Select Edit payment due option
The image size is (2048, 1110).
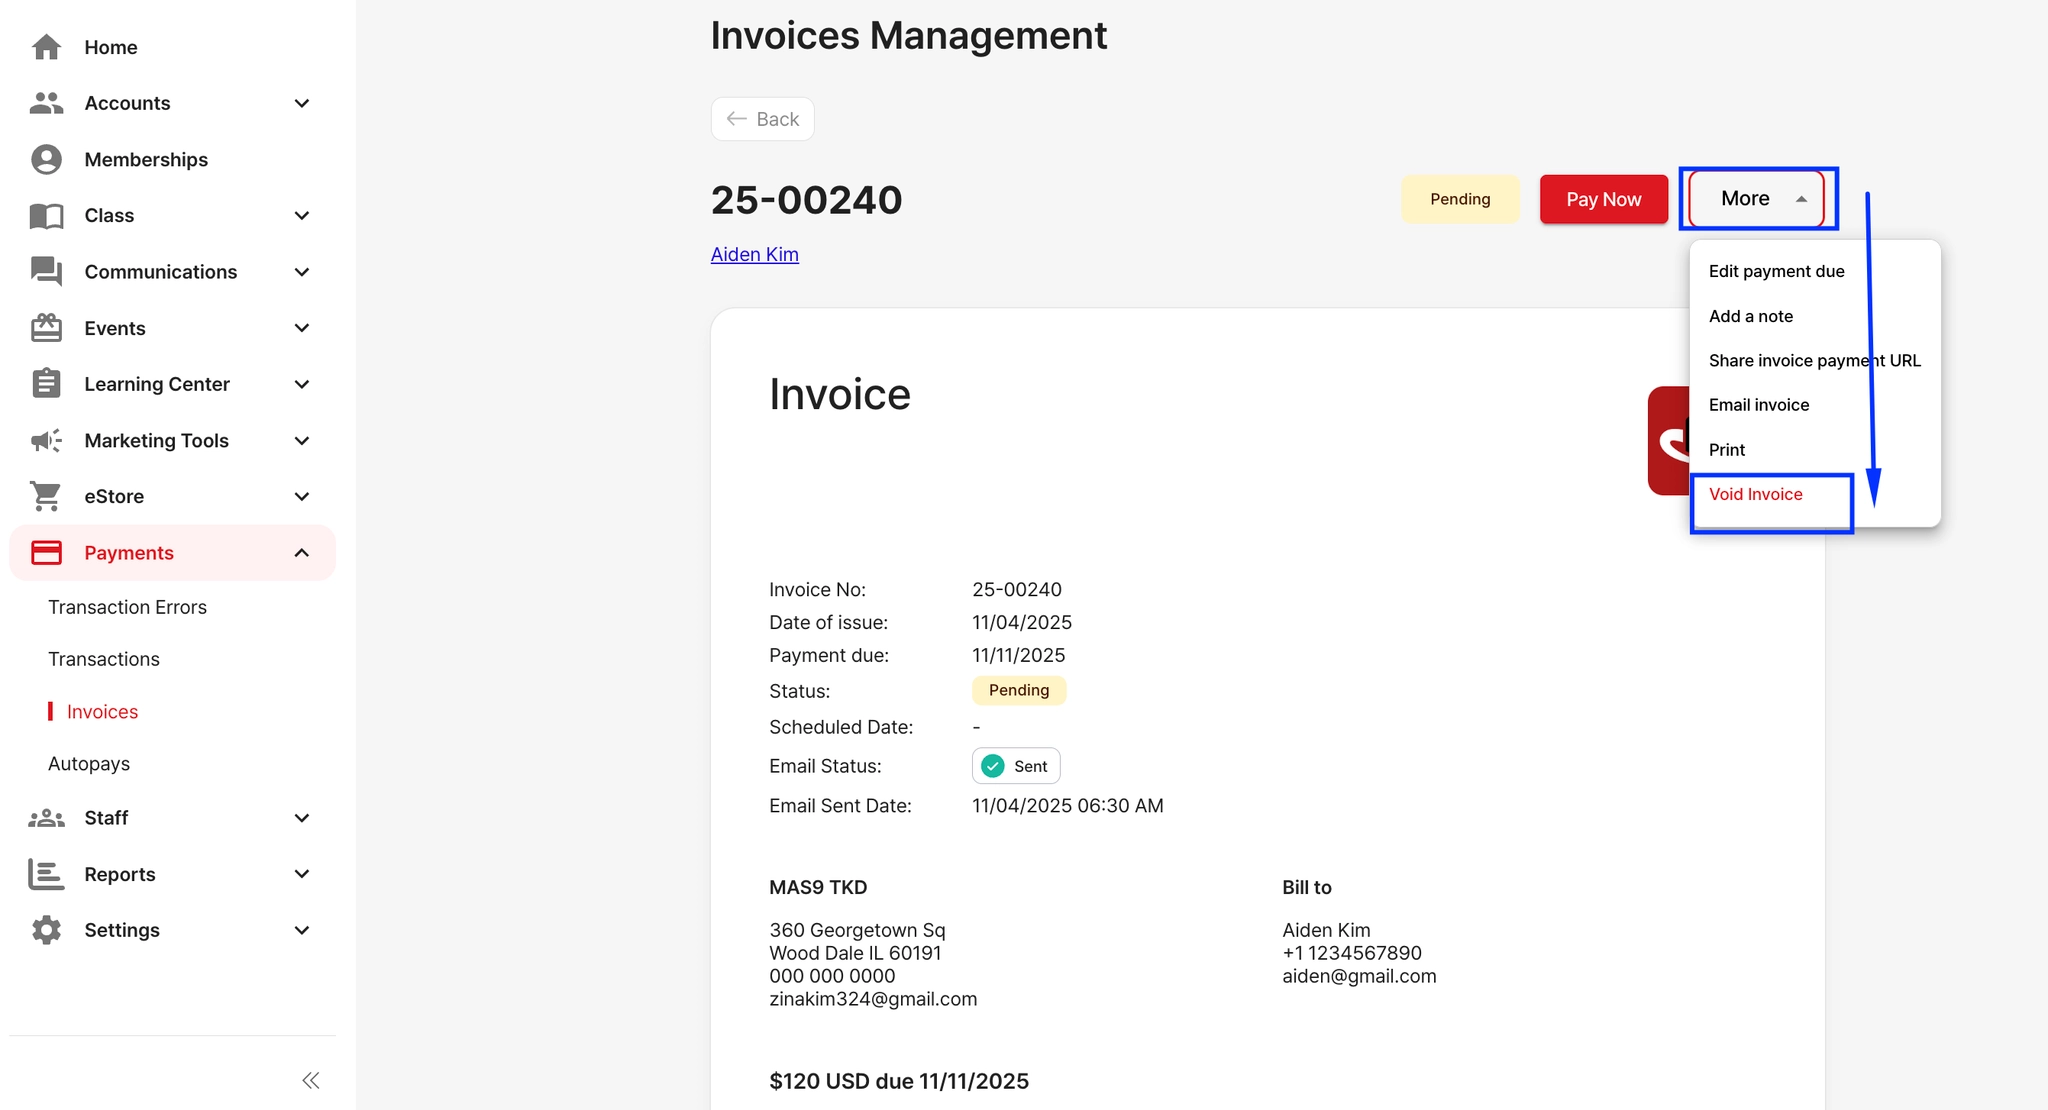point(1776,272)
